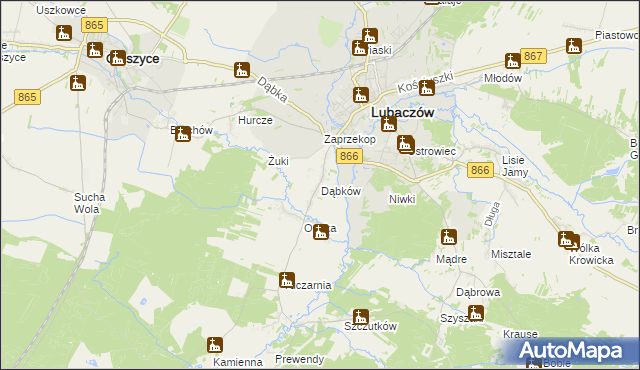The image size is (640, 370).
Task: Click road 867 shield near Młodów
Action: 533,56
